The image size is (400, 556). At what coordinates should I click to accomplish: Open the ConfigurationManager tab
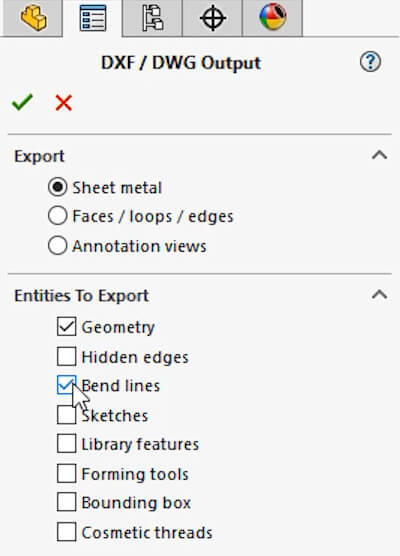click(152, 18)
